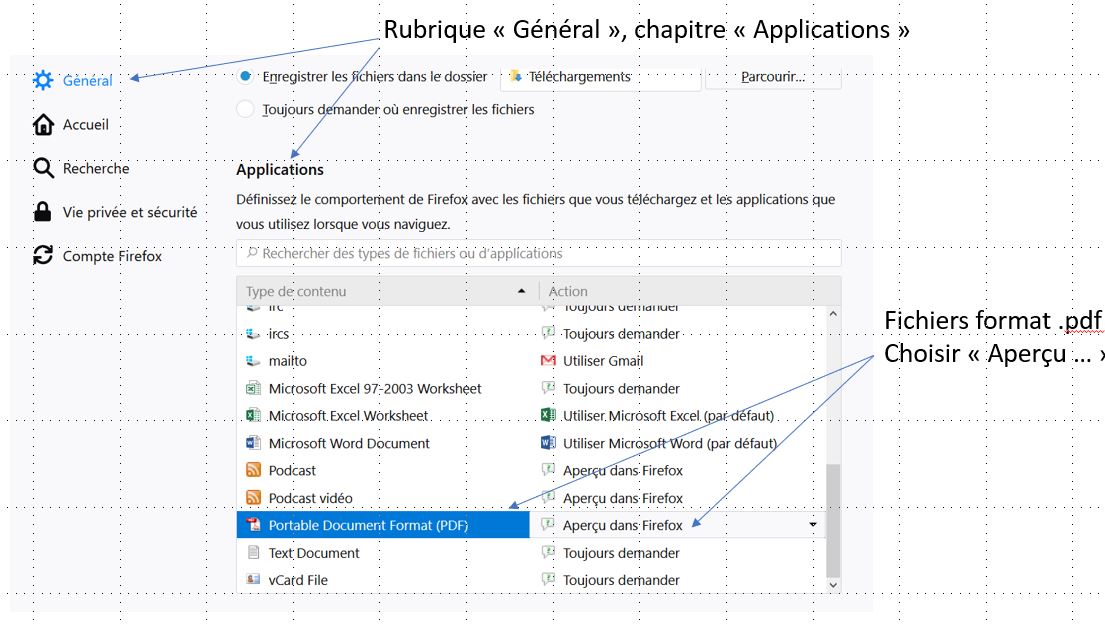The width and height of the screenshot is (1105, 625).
Task: Click the Accueil house icon
Action: (x=43, y=125)
